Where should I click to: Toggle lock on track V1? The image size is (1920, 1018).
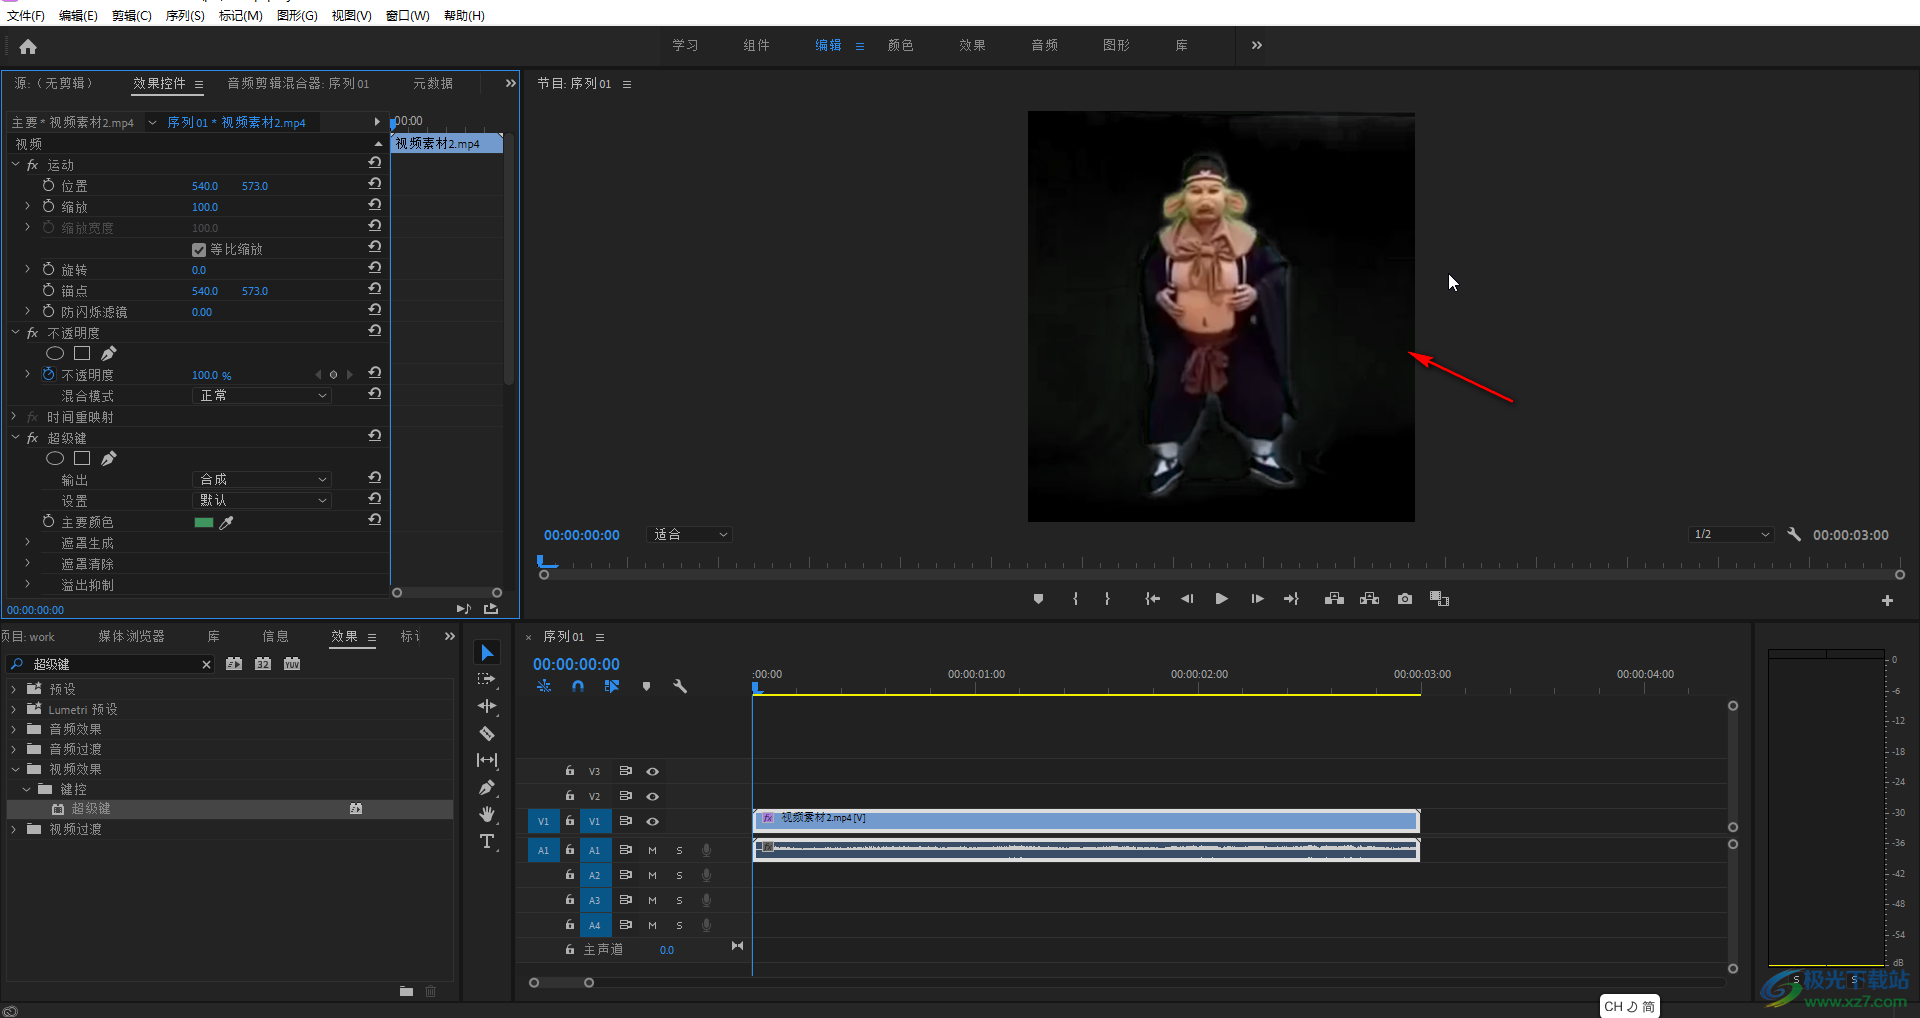569,821
